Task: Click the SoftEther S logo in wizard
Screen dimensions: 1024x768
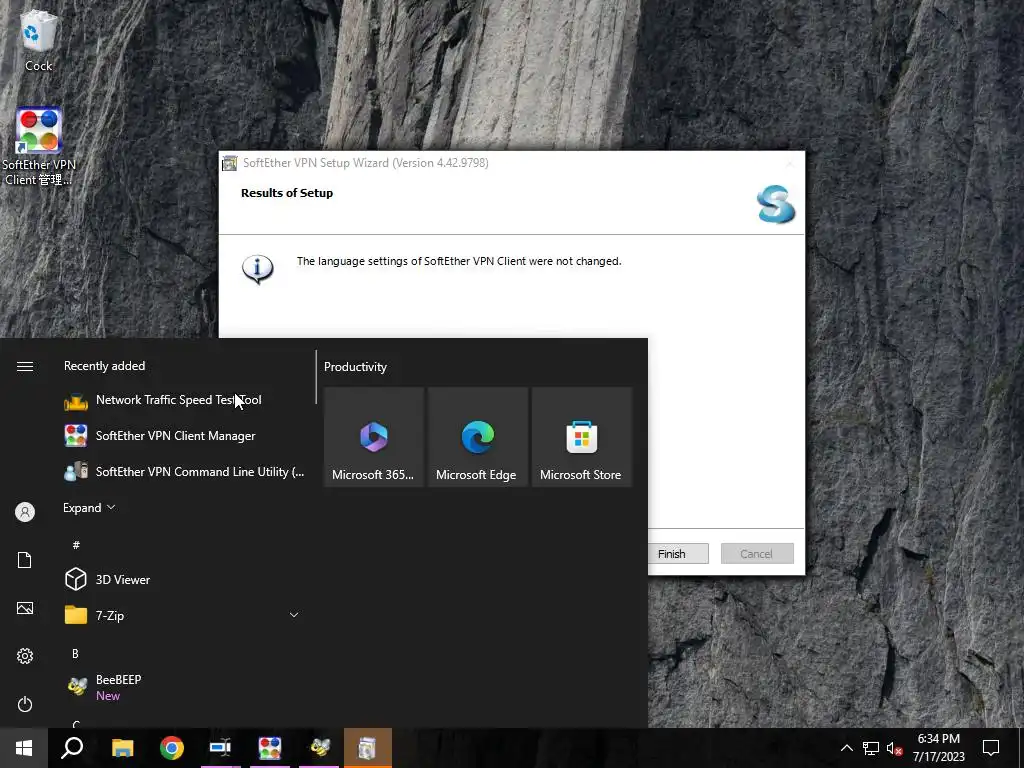Action: pyautogui.click(x=776, y=204)
